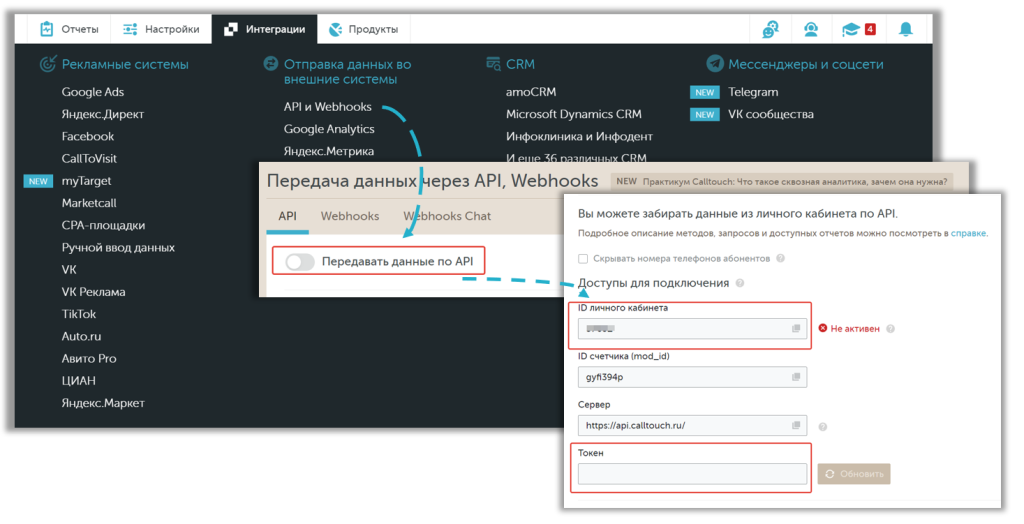Open the myTarget integration

point(86,181)
